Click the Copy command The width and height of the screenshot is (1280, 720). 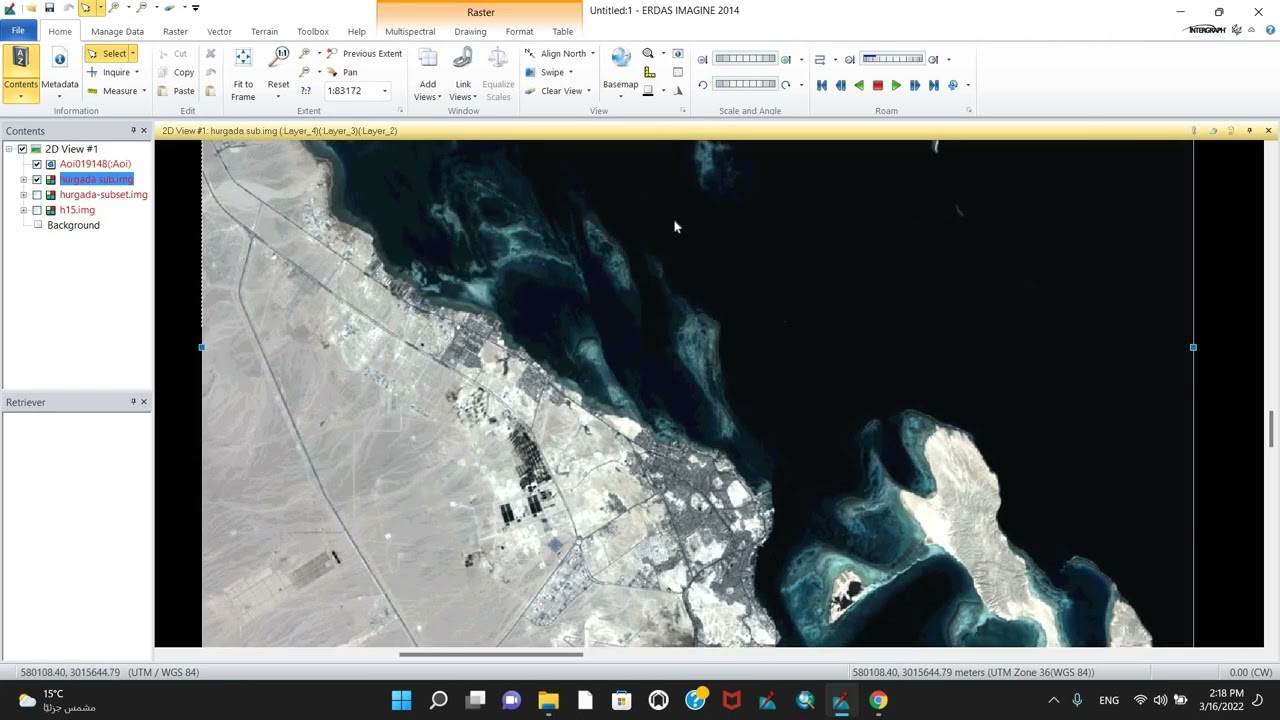click(176, 72)
